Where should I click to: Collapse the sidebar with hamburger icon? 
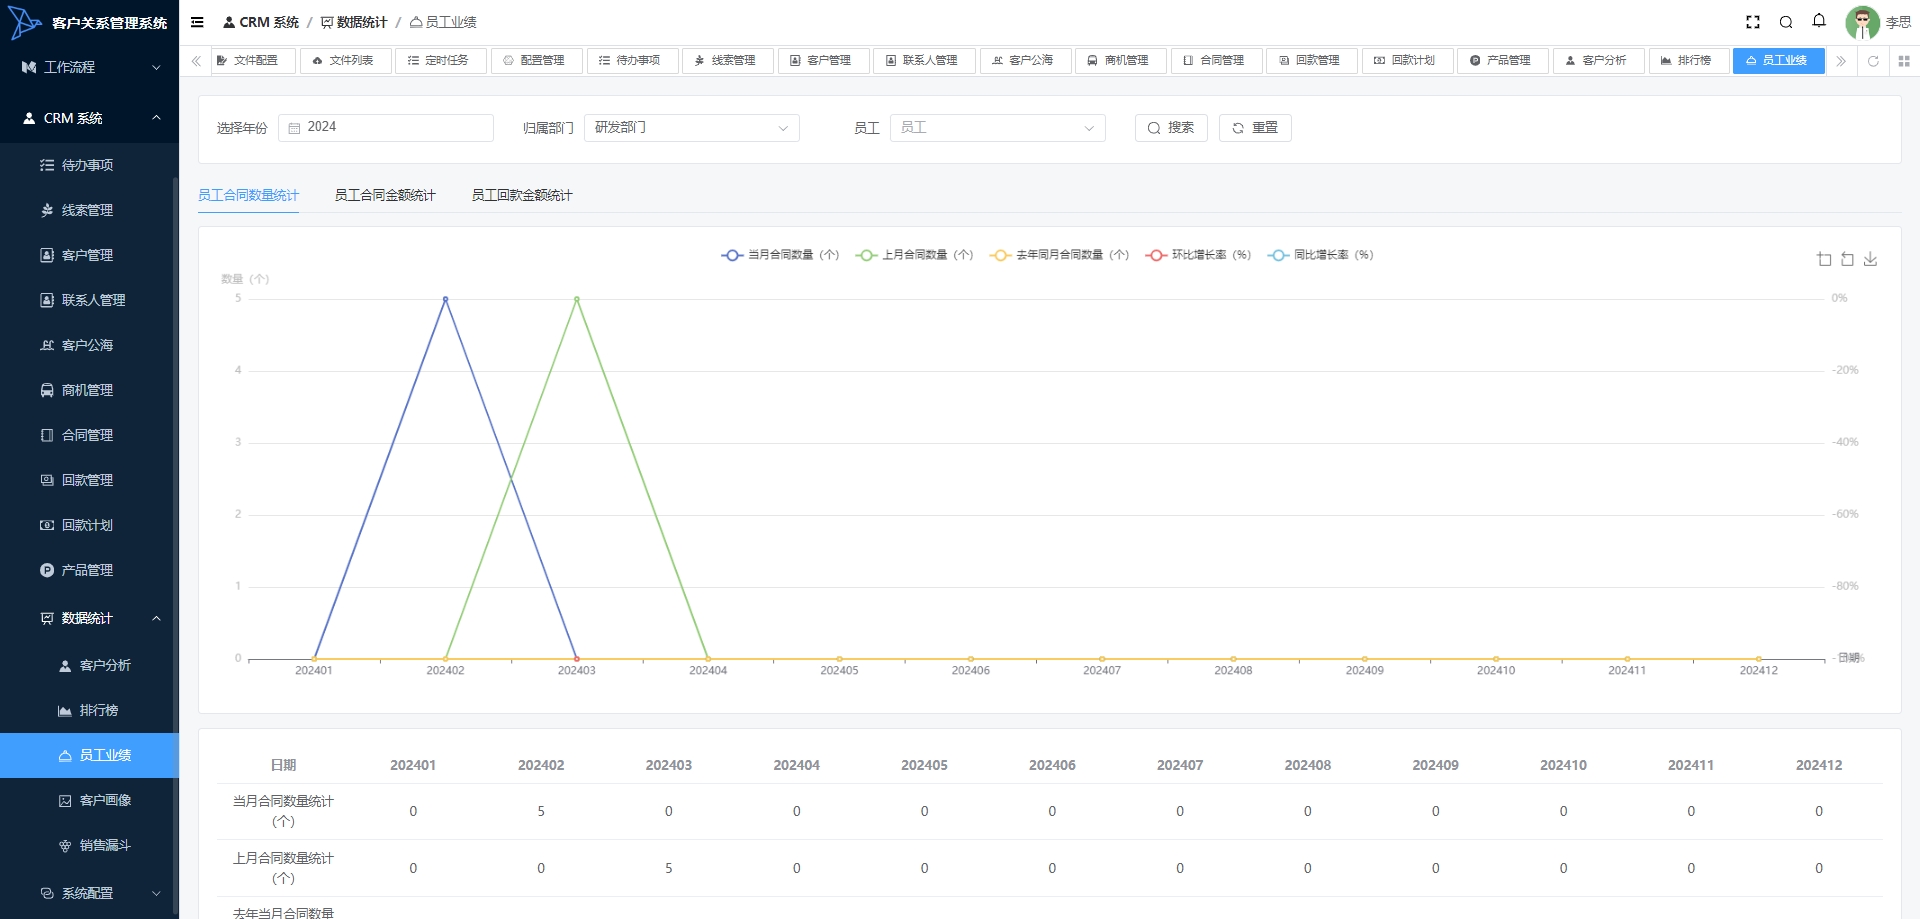click(x=197, y=22)
